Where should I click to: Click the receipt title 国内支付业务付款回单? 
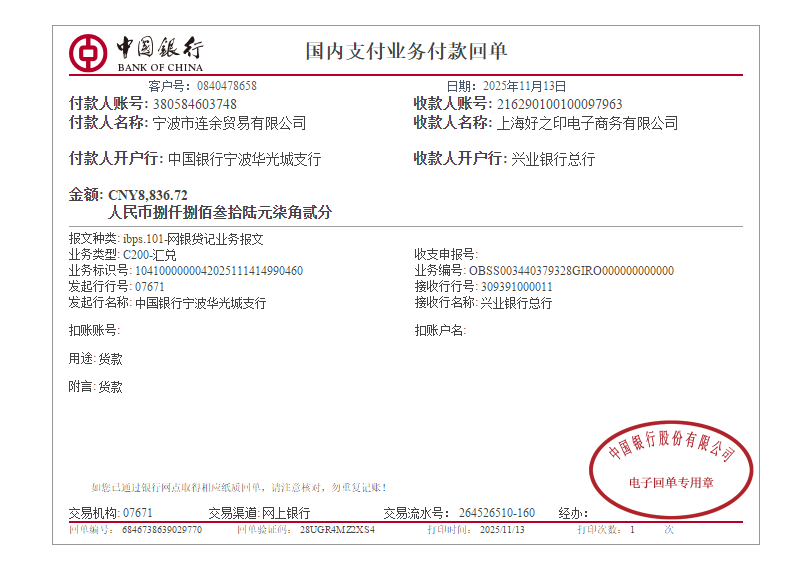coord(406,51)
